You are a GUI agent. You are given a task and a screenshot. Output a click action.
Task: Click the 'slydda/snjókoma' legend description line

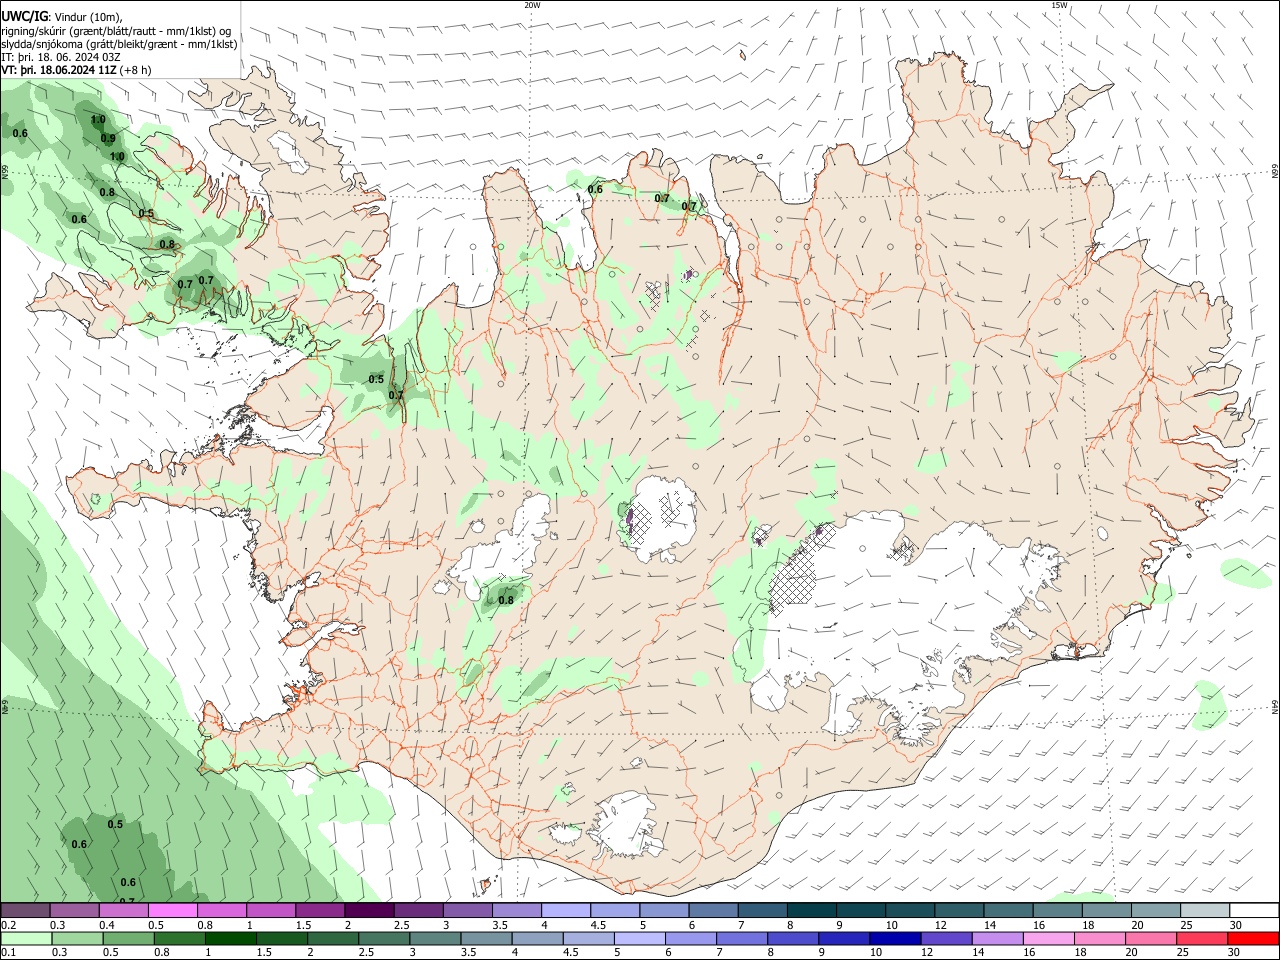(x=120, y=44)
